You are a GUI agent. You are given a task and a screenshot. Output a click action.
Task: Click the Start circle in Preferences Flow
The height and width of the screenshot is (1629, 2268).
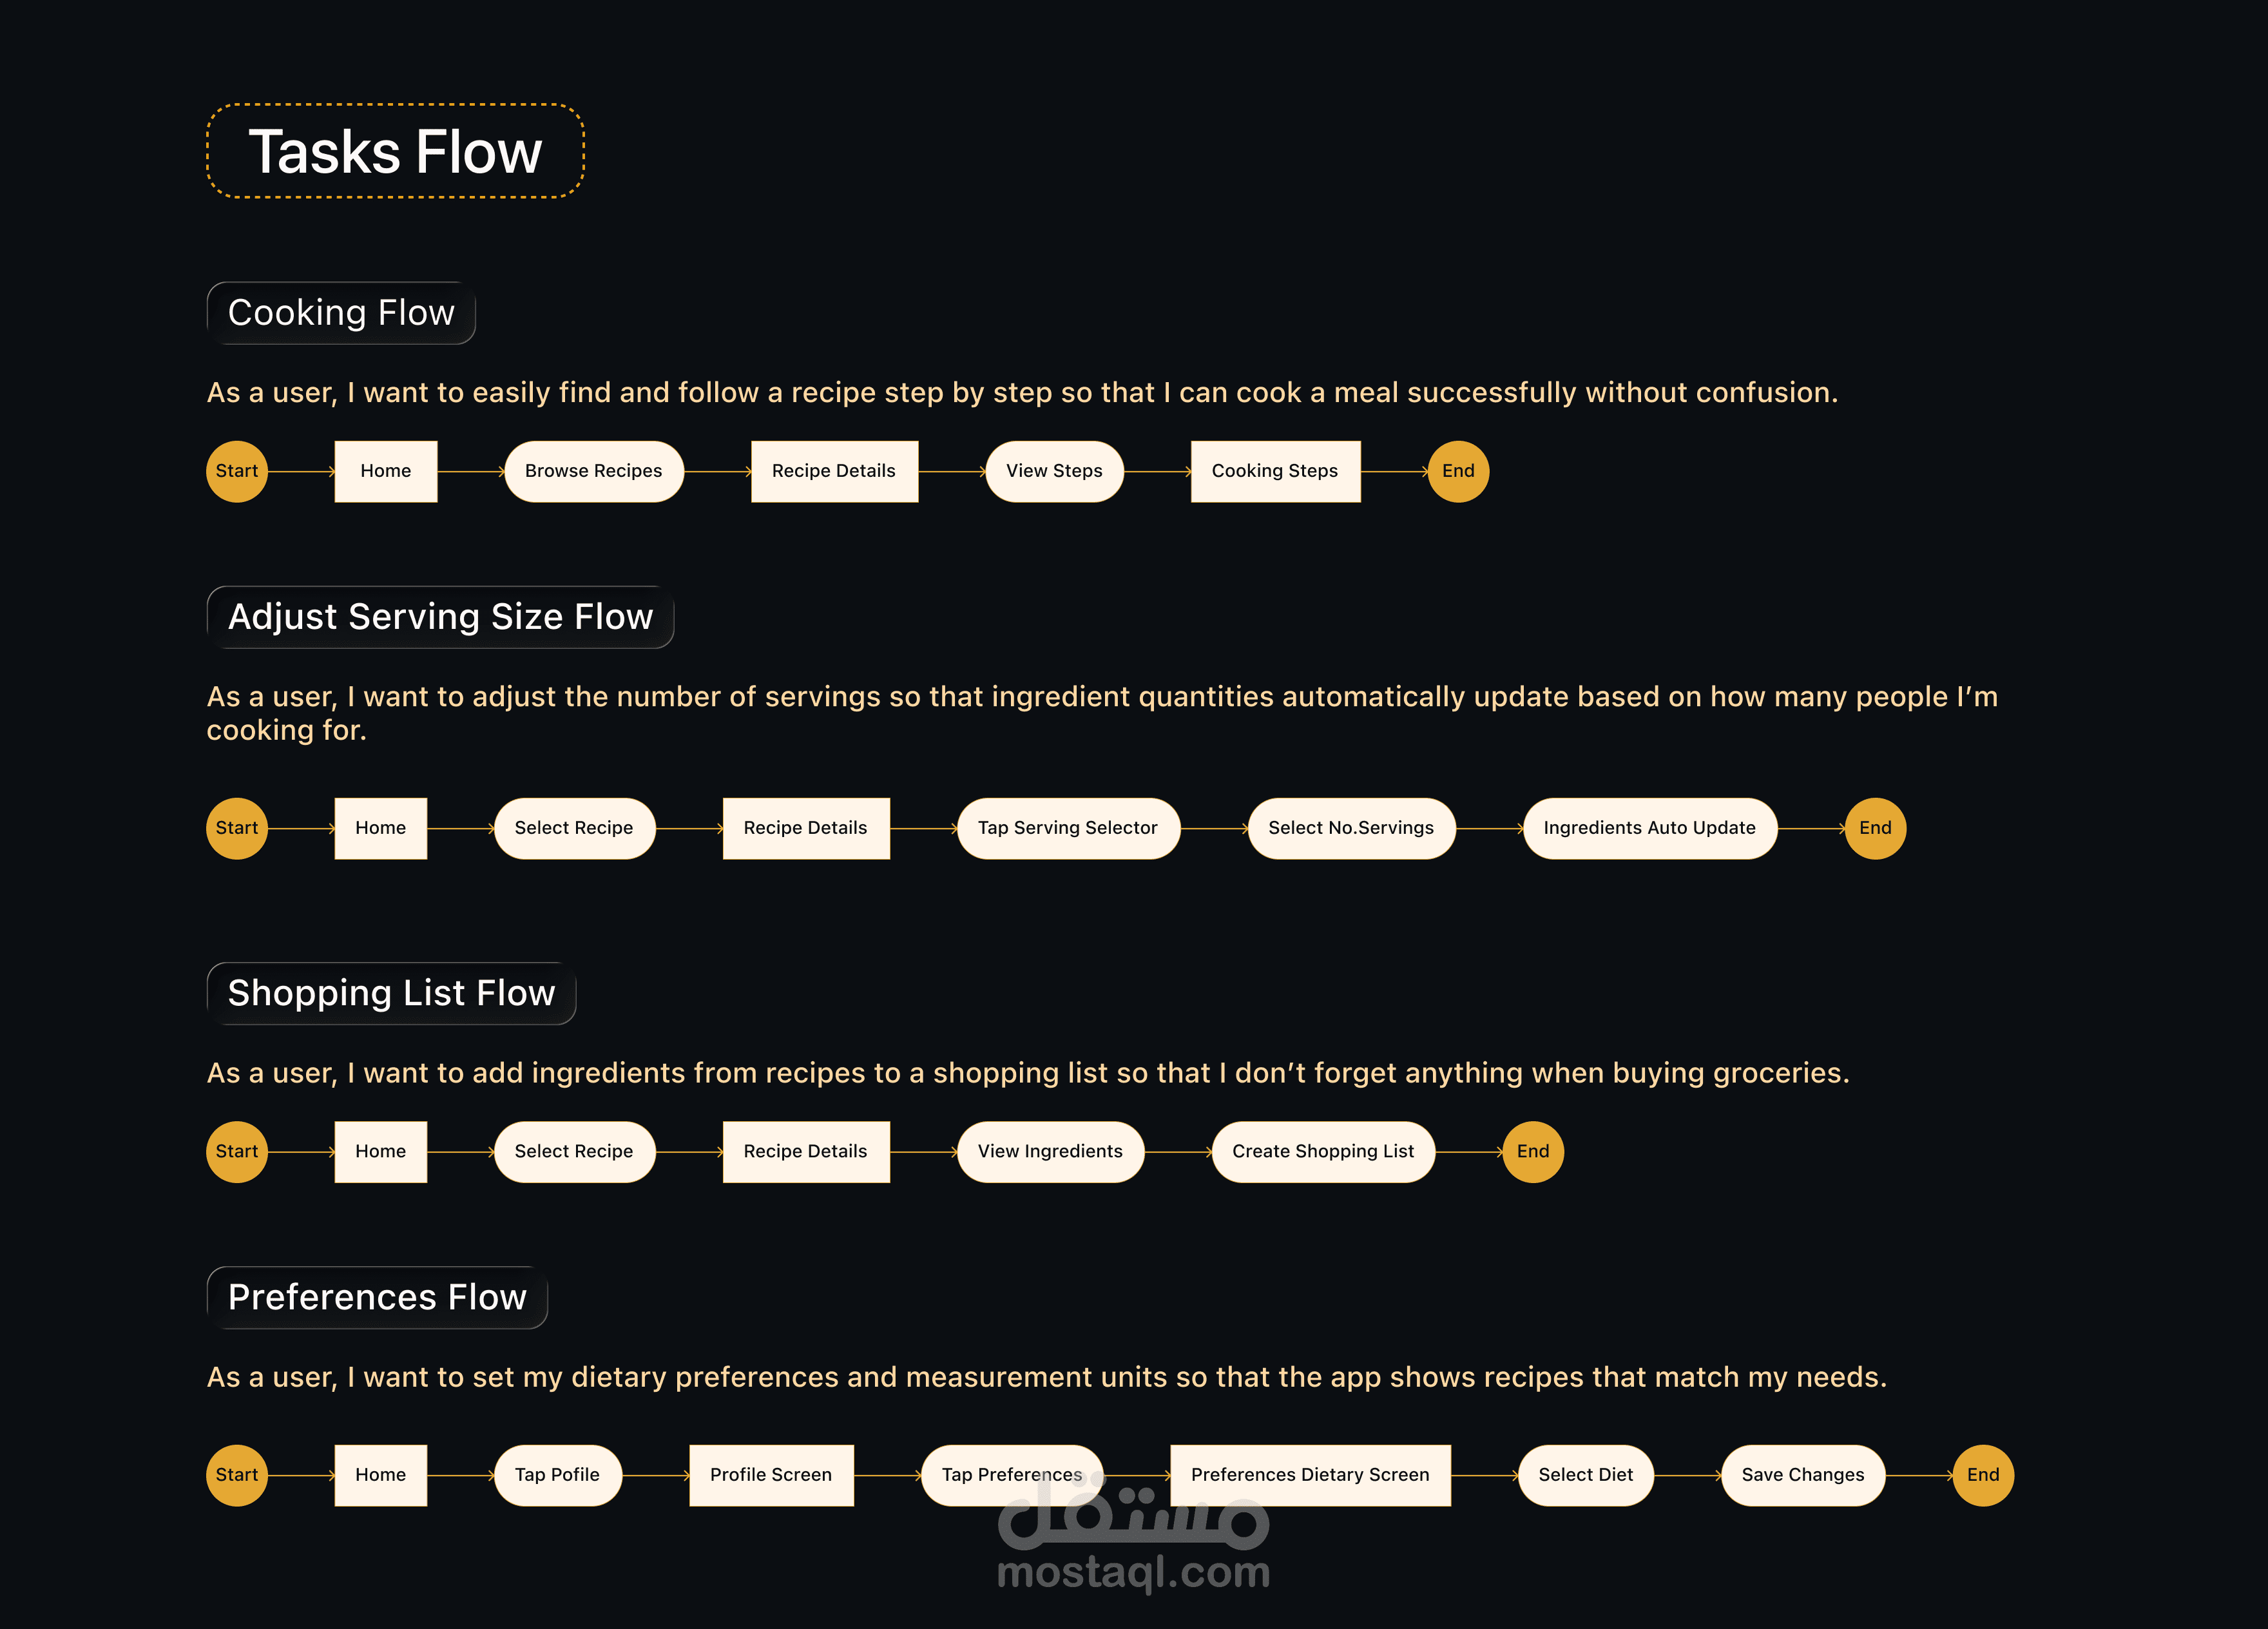coord(237,1475)
